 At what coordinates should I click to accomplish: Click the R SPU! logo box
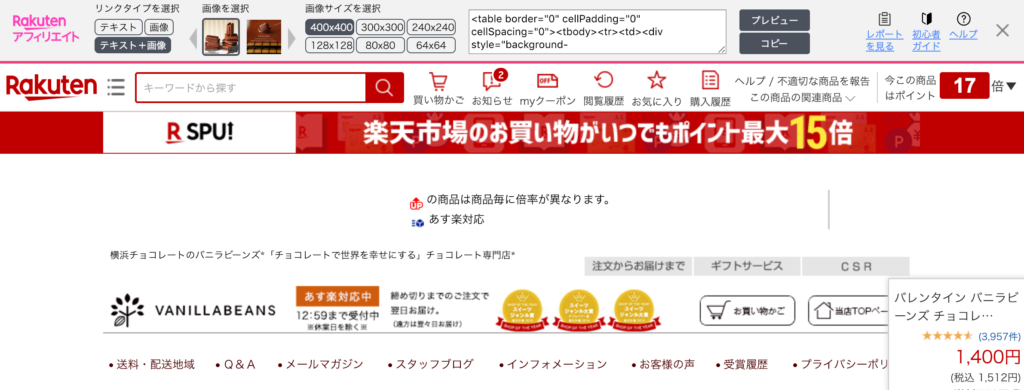click(199, 133)
